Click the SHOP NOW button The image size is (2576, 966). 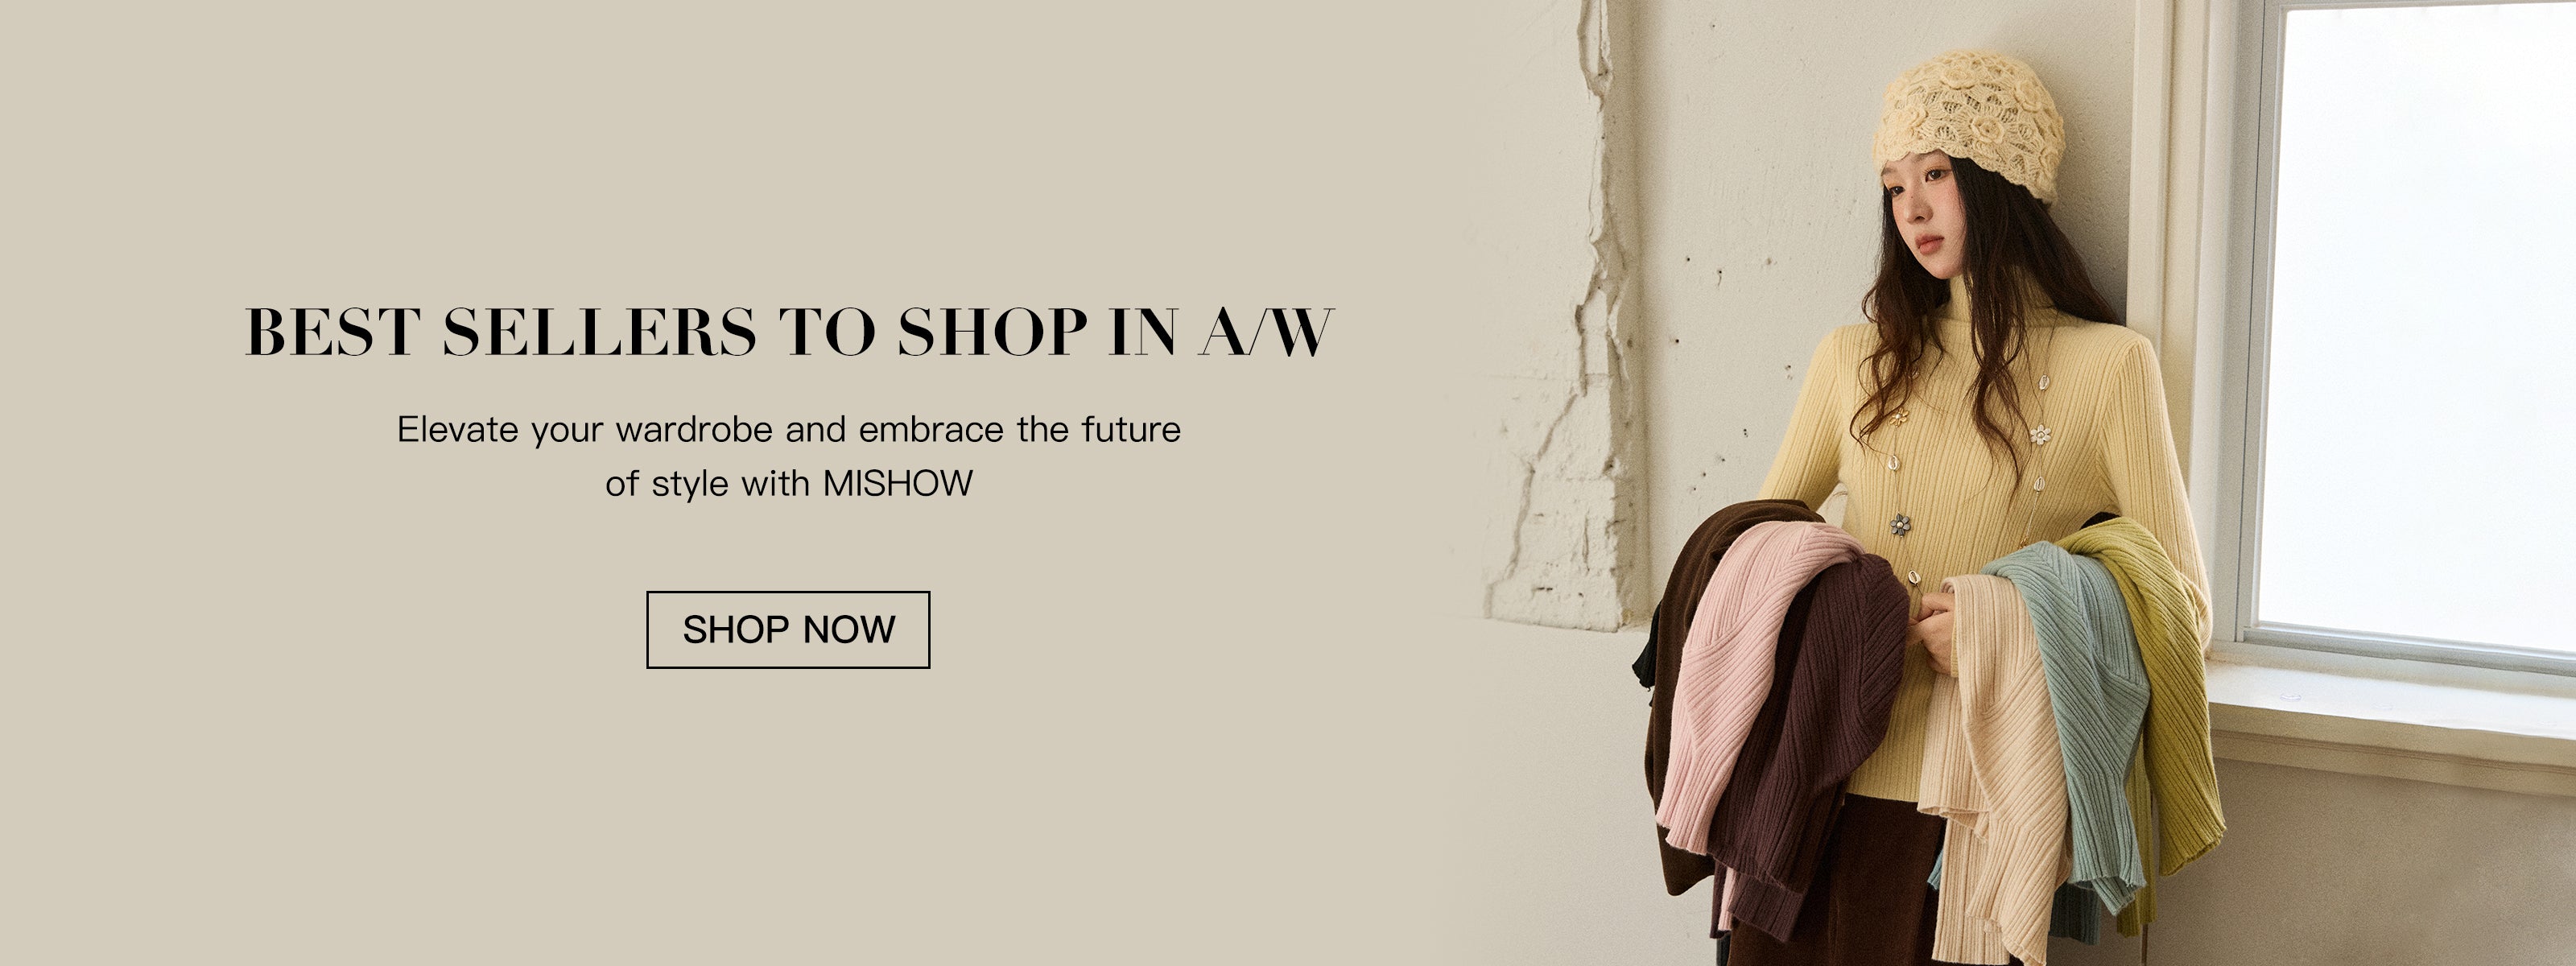[x=788, y=629]
